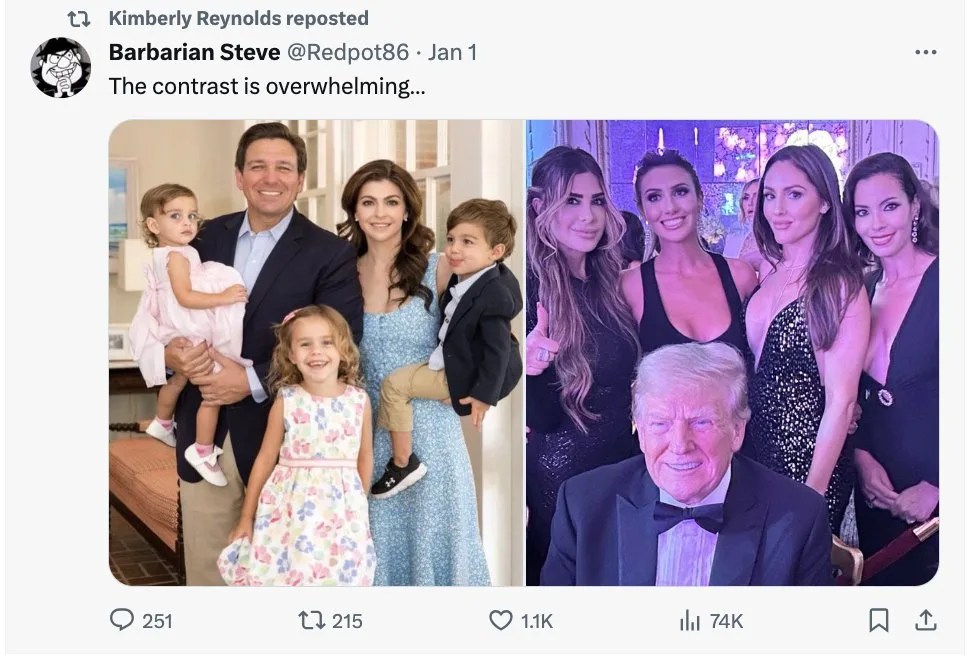
Task: Click the @Redpot86 handle
Action: pos(347,52)
